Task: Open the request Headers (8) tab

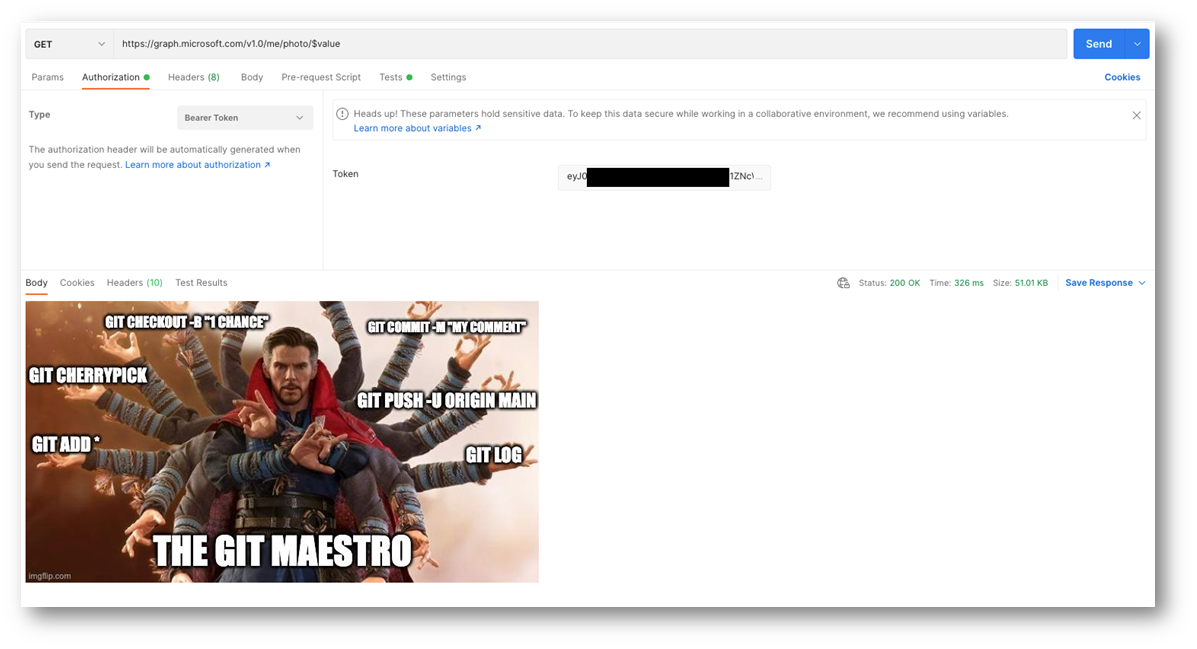Action: tap(194, 77)
